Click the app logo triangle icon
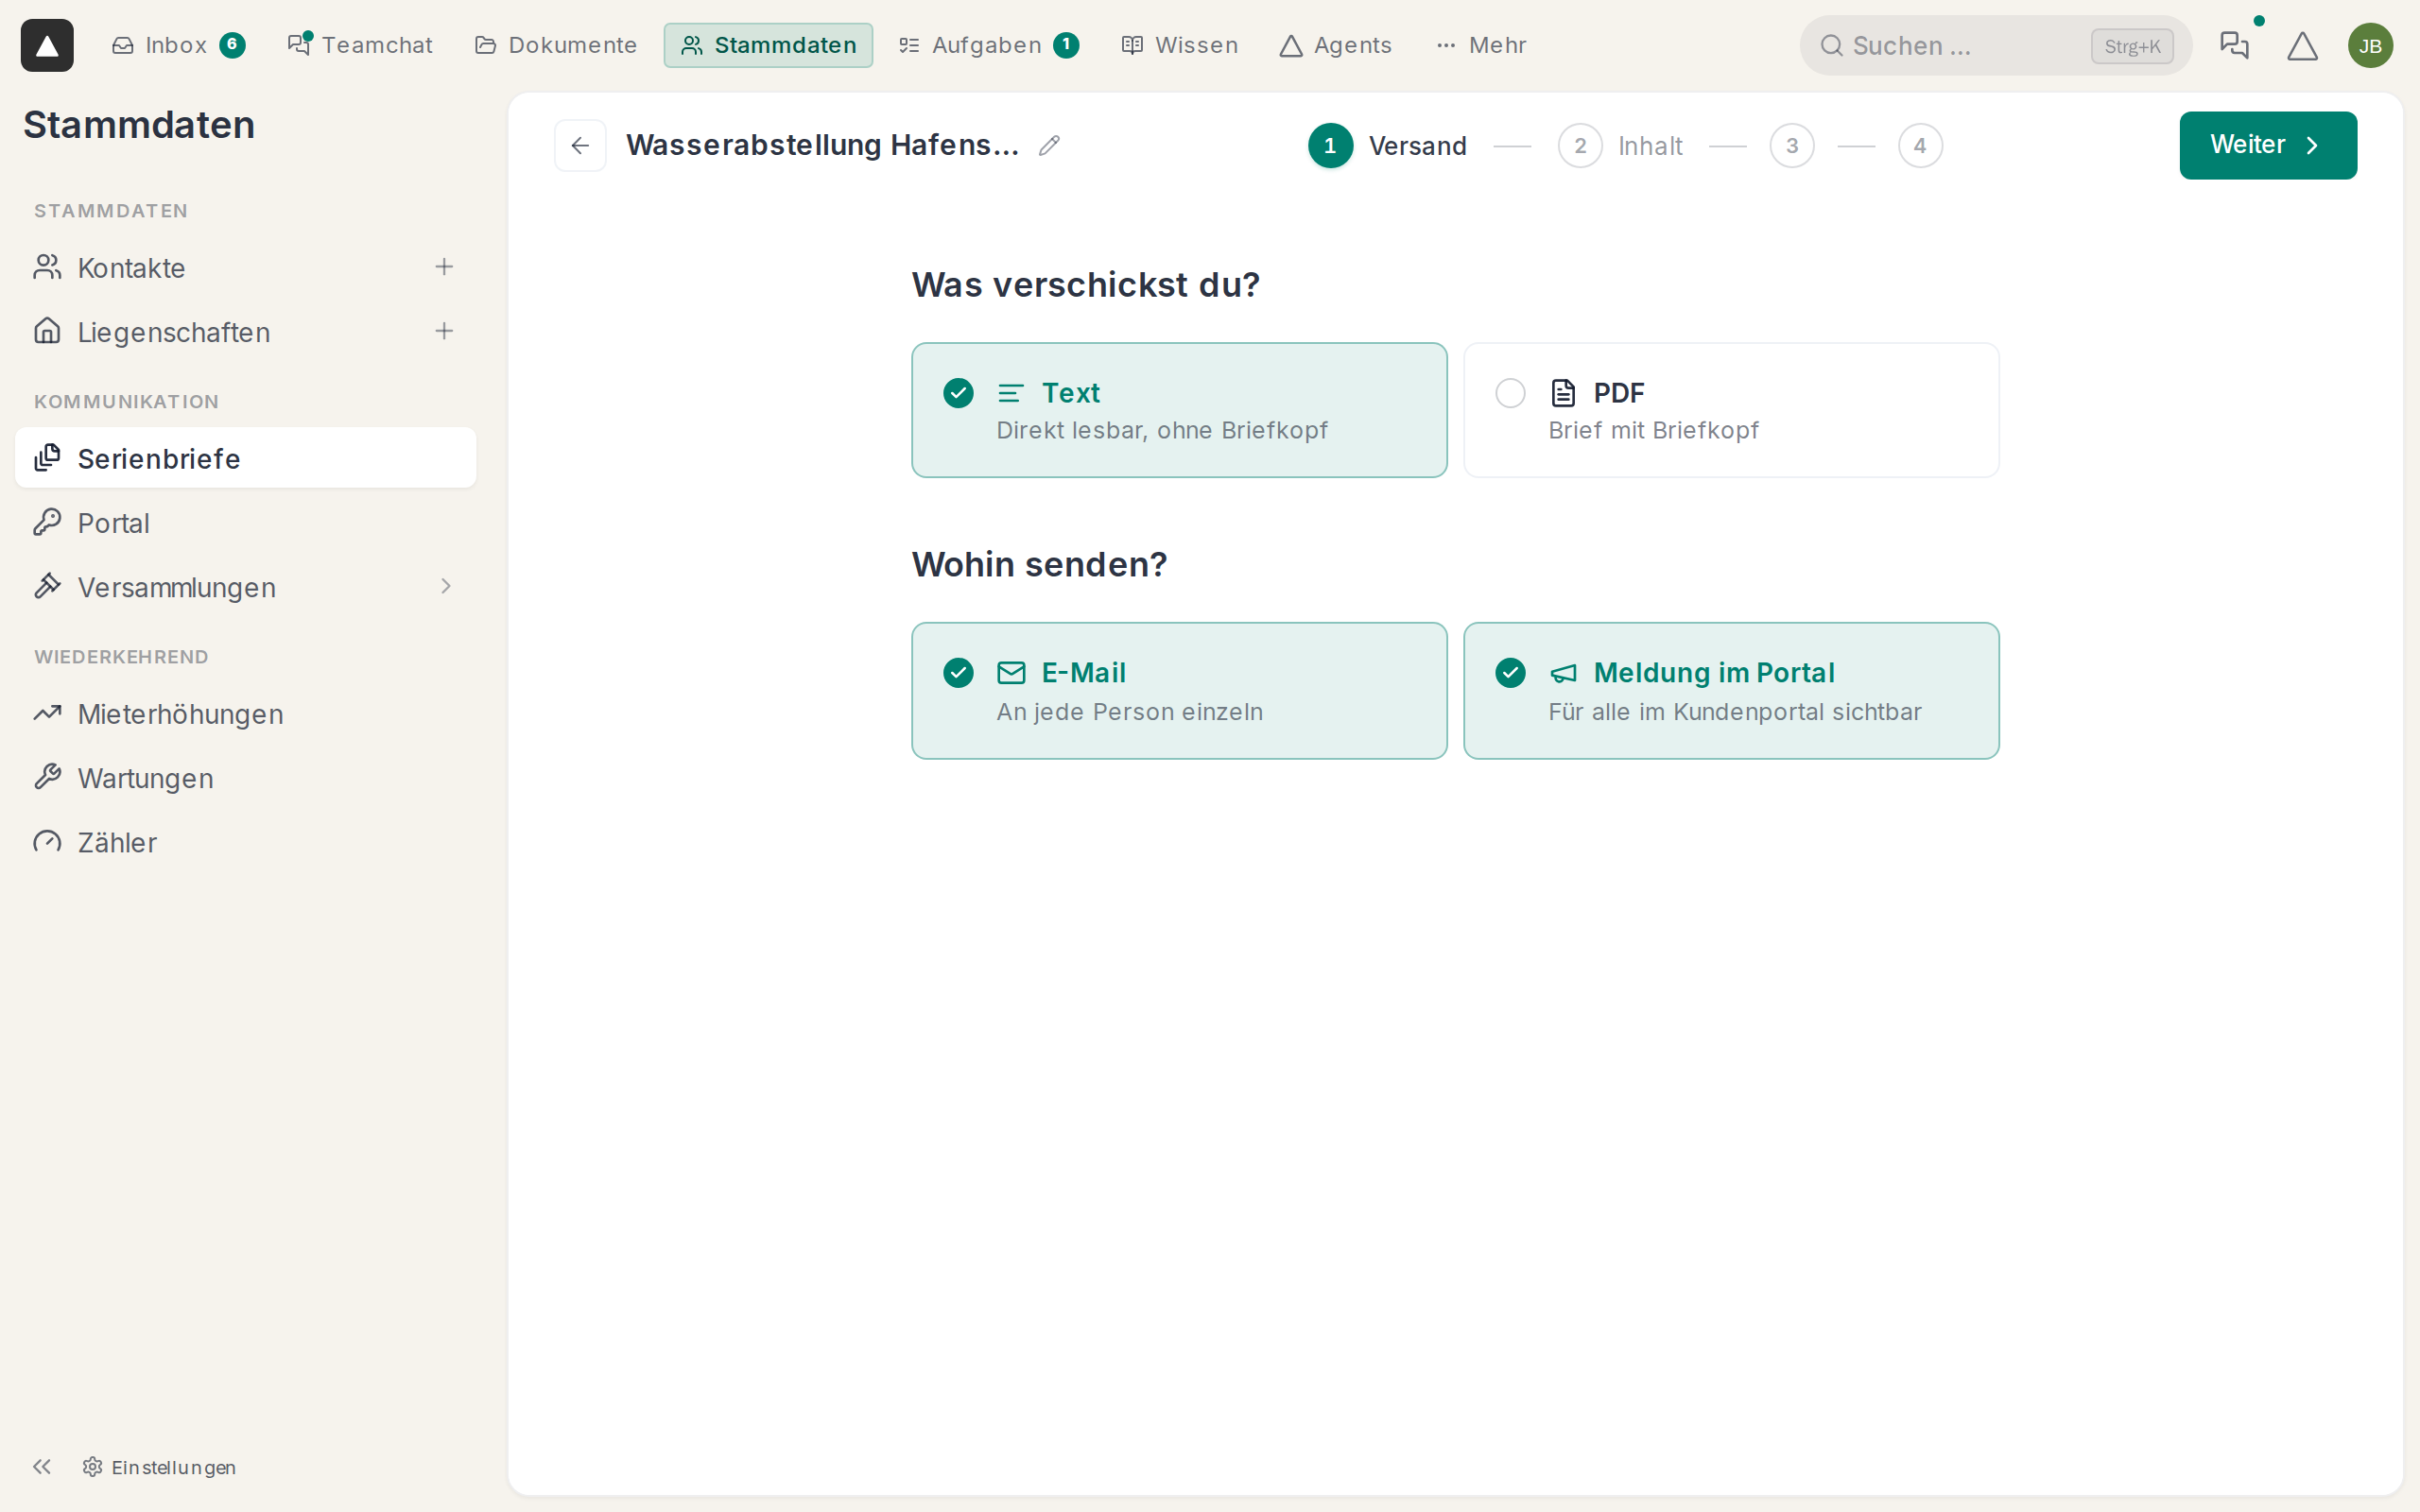Screen dimensions: 2420x1512 [47, 45]
